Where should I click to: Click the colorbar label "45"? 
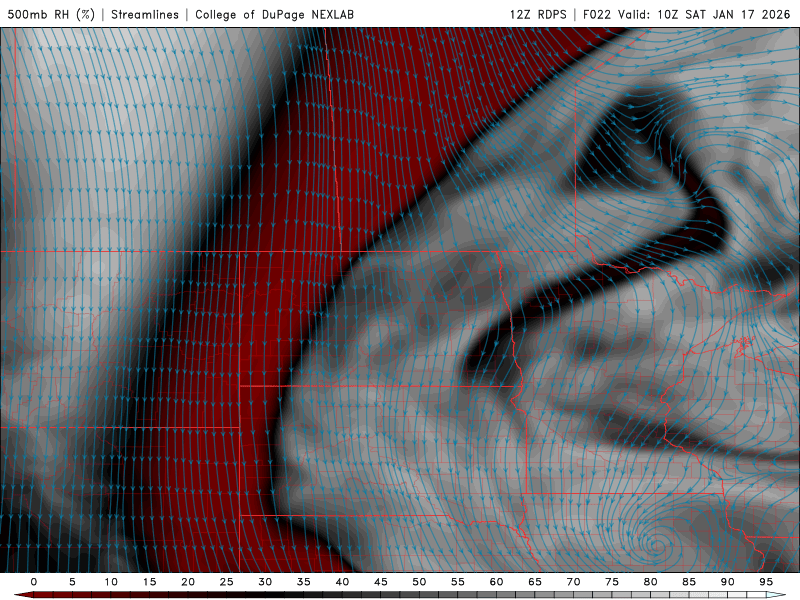tap(381, 582)
